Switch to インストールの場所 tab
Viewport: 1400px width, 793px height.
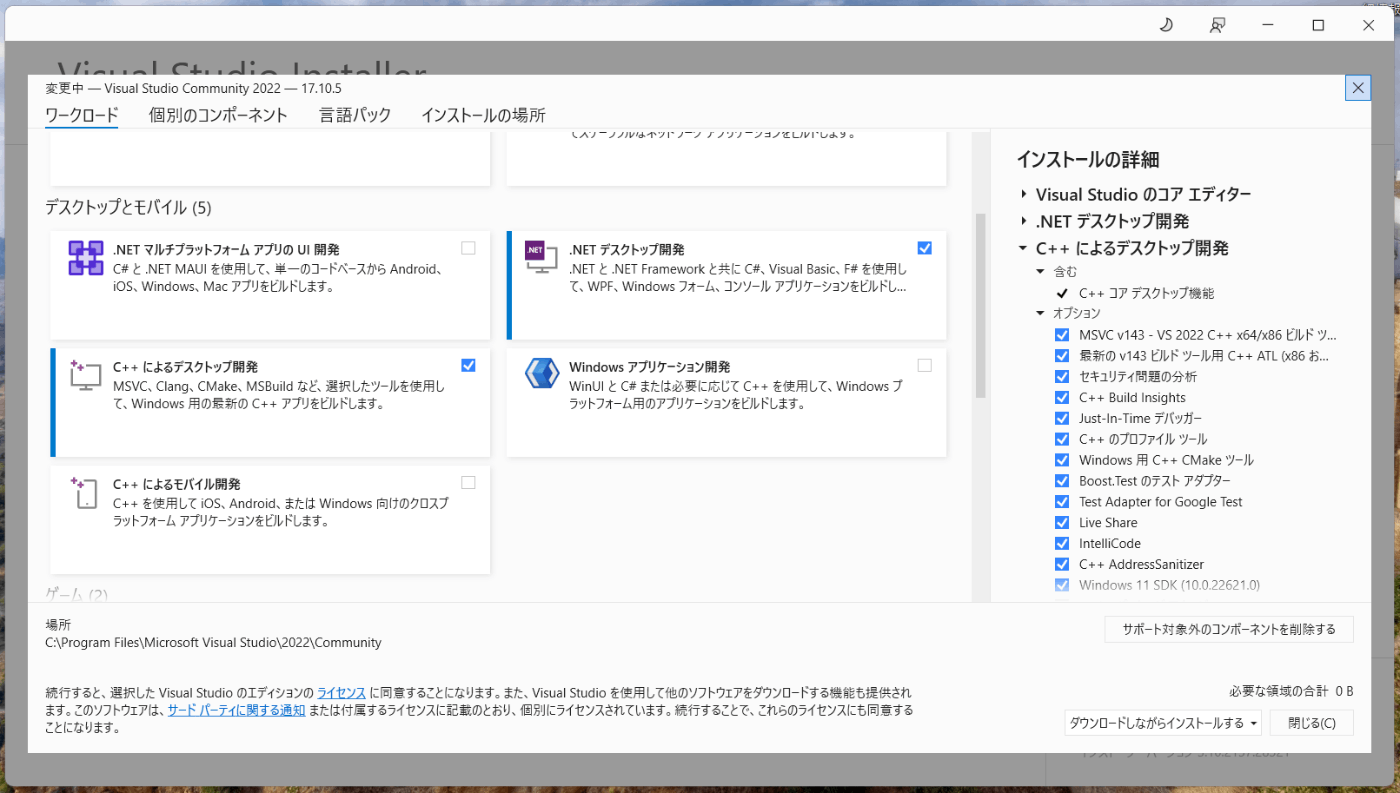(x=483, y=115)
